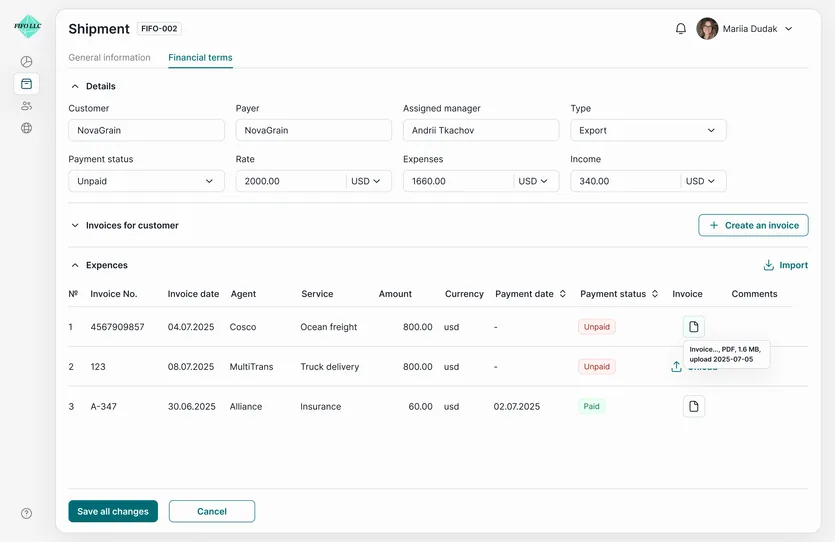Click upload icon in MultiTrans row
This screenshot has width=835, height=542.
point(676,366)
